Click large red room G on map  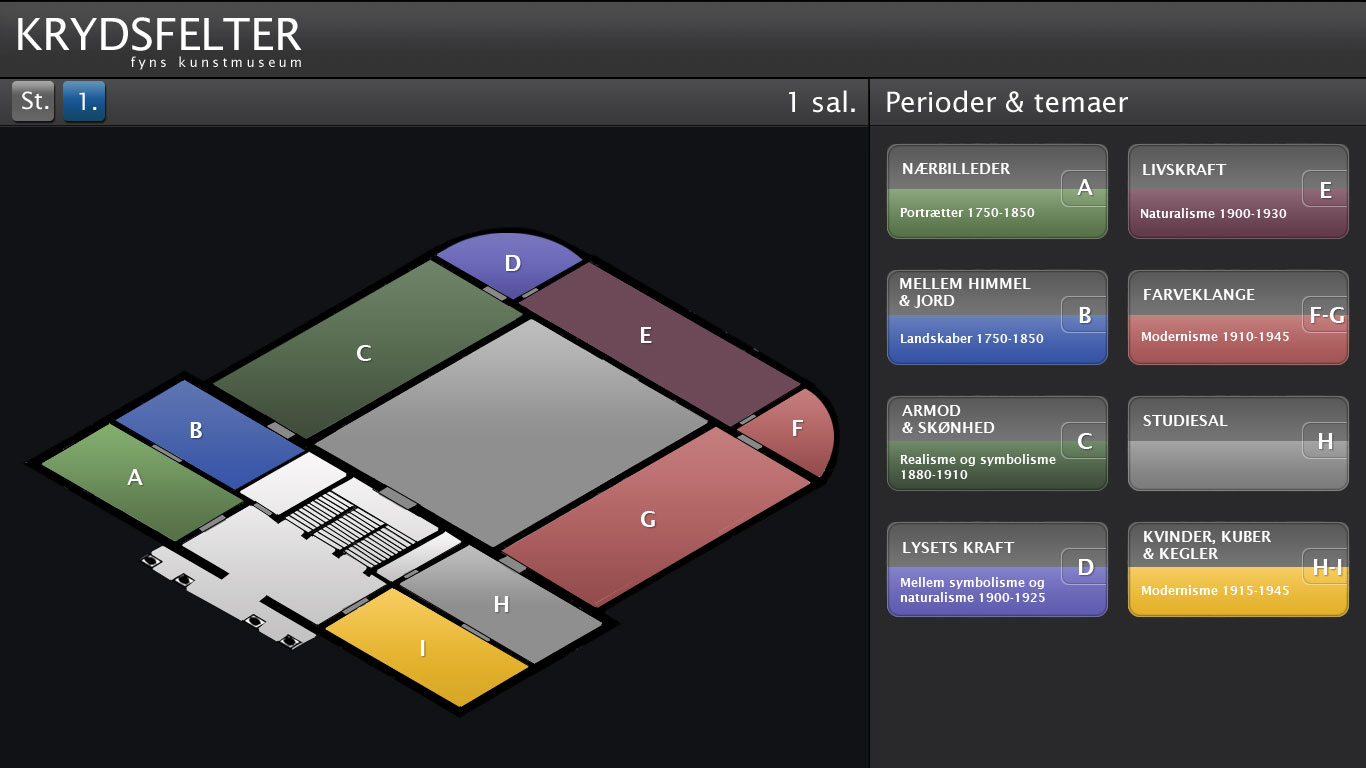pos(648,520)
